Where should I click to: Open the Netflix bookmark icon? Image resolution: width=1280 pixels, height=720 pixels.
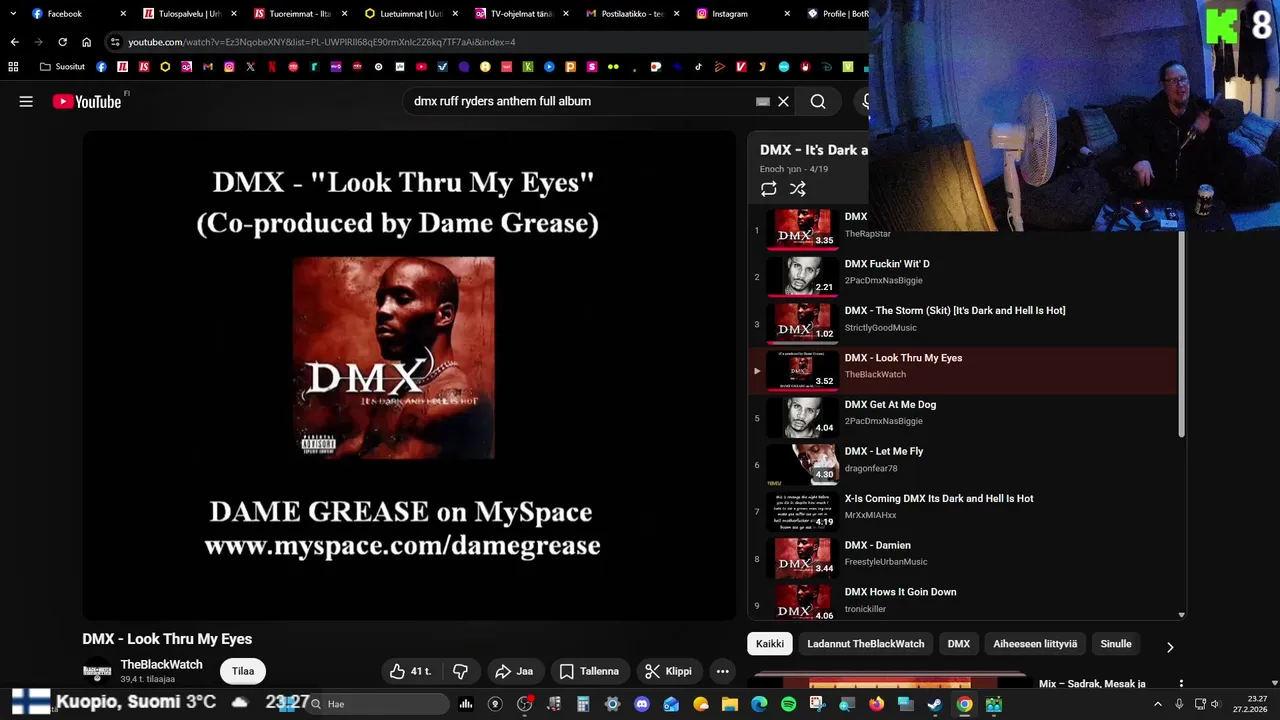[272, 67]
